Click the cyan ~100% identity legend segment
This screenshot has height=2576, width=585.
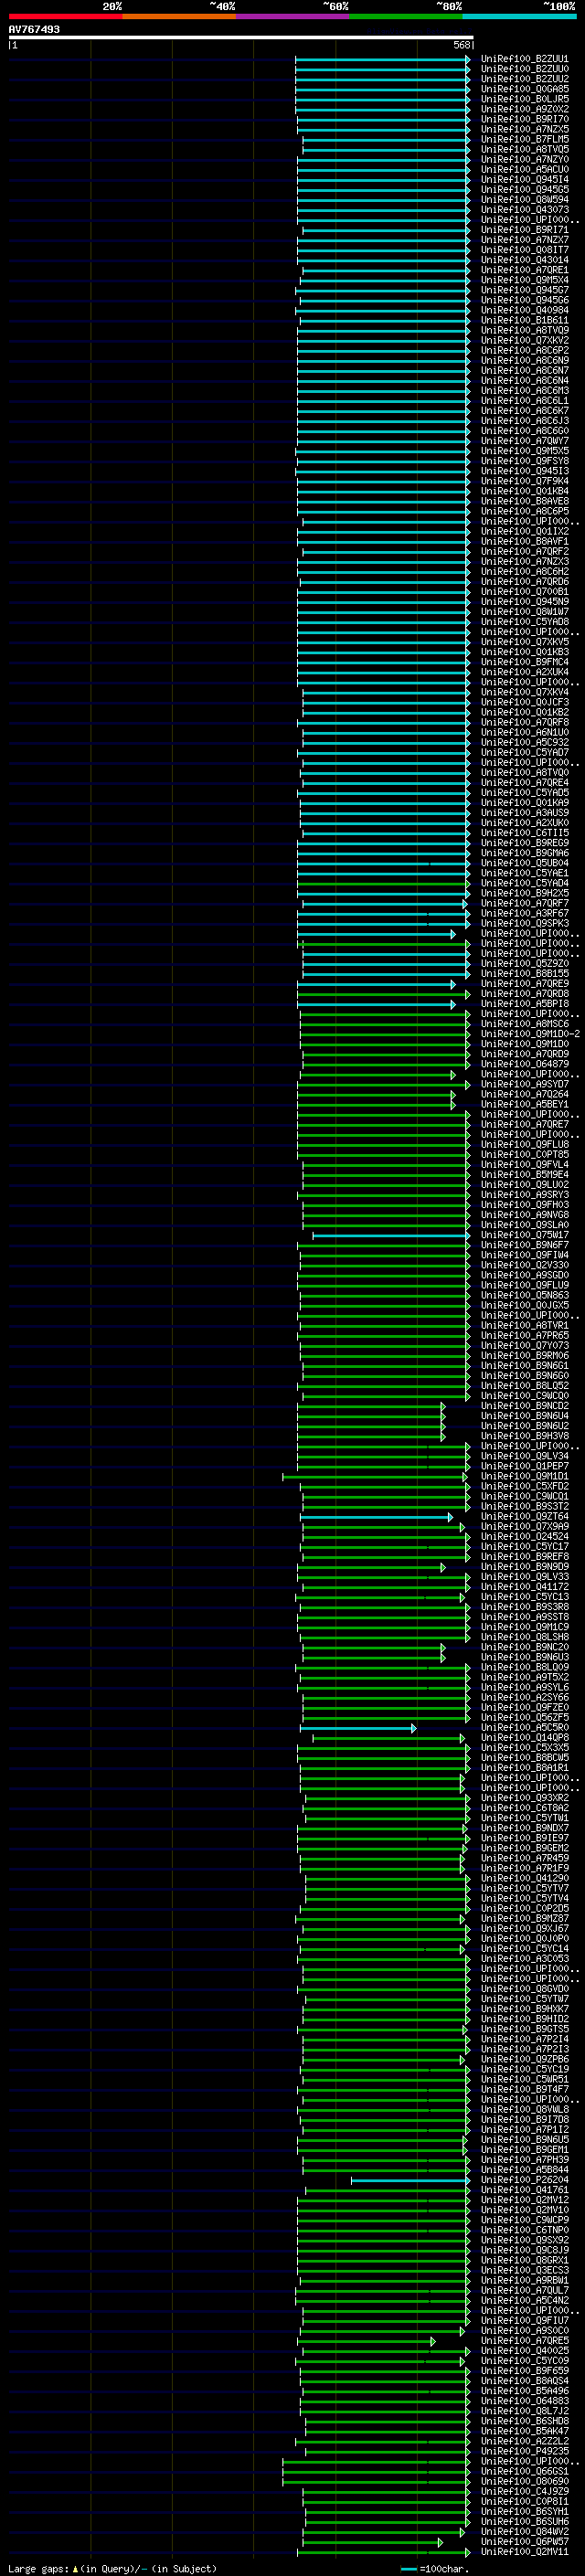tap(519, 16)
